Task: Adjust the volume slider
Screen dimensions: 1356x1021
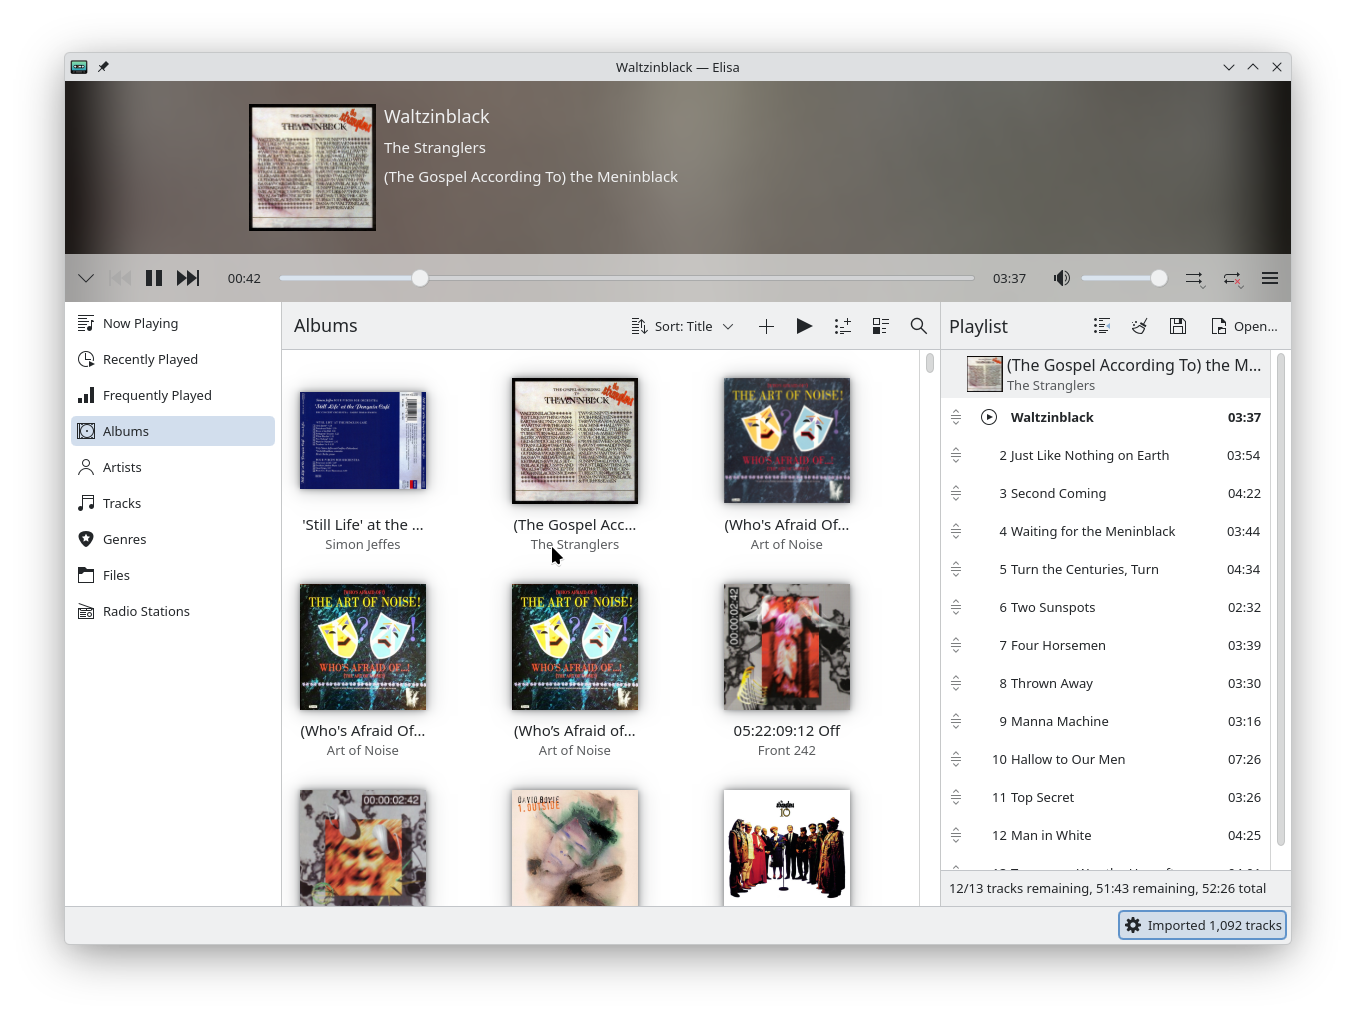Action: click(1124, 278)
